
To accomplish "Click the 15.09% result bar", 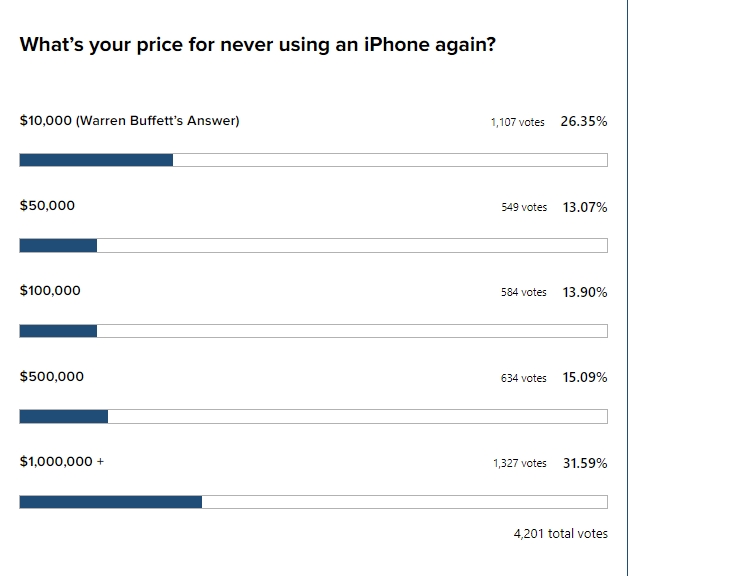I will tap(313, 416).
